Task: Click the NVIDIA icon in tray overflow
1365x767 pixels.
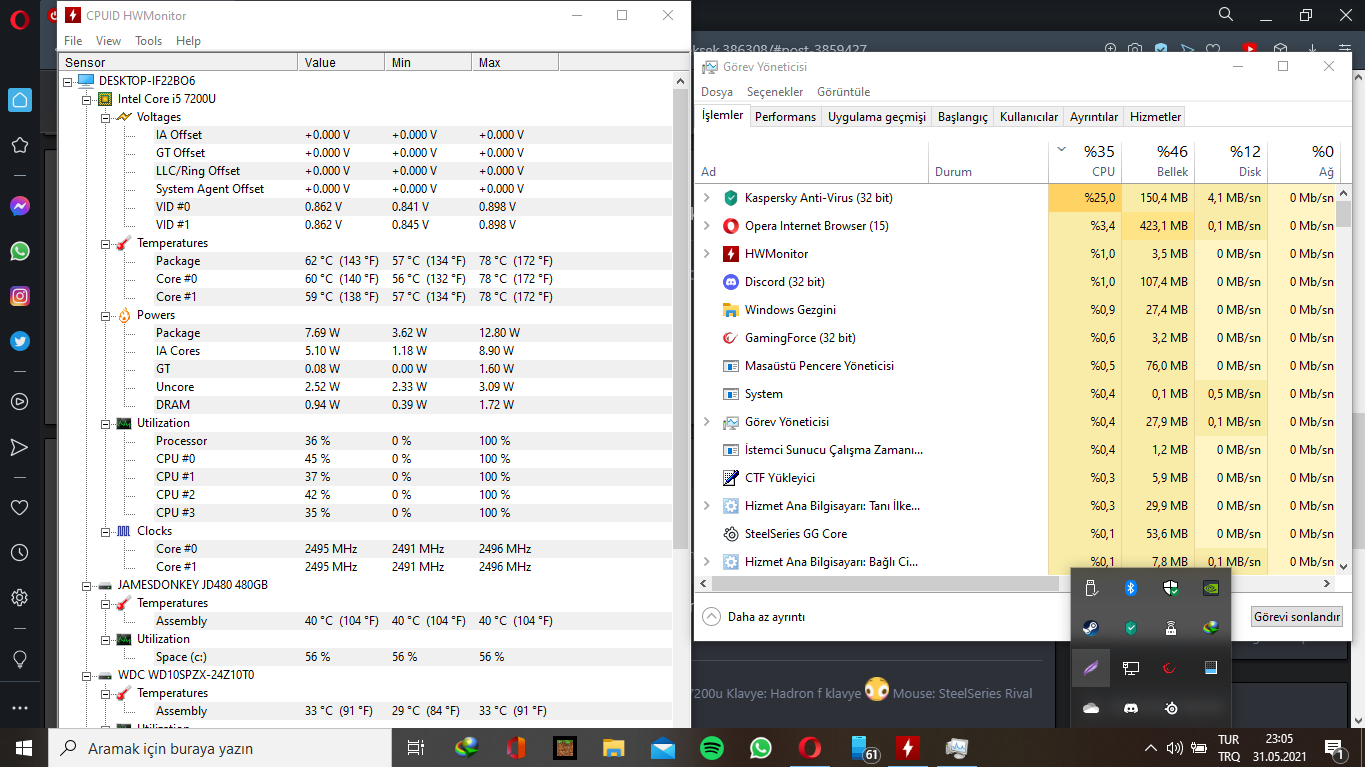Action: pos(1211,588)
